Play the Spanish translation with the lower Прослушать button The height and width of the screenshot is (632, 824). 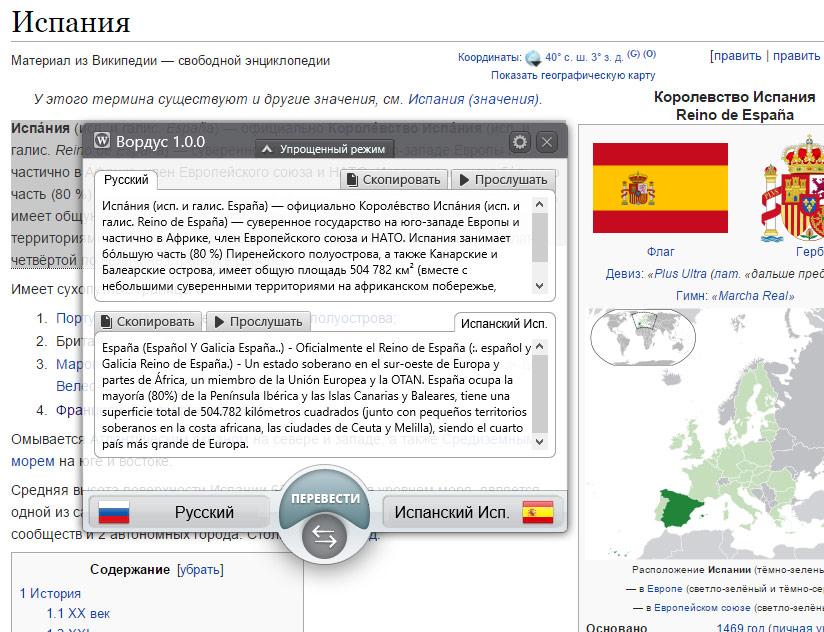coord(258,322)
